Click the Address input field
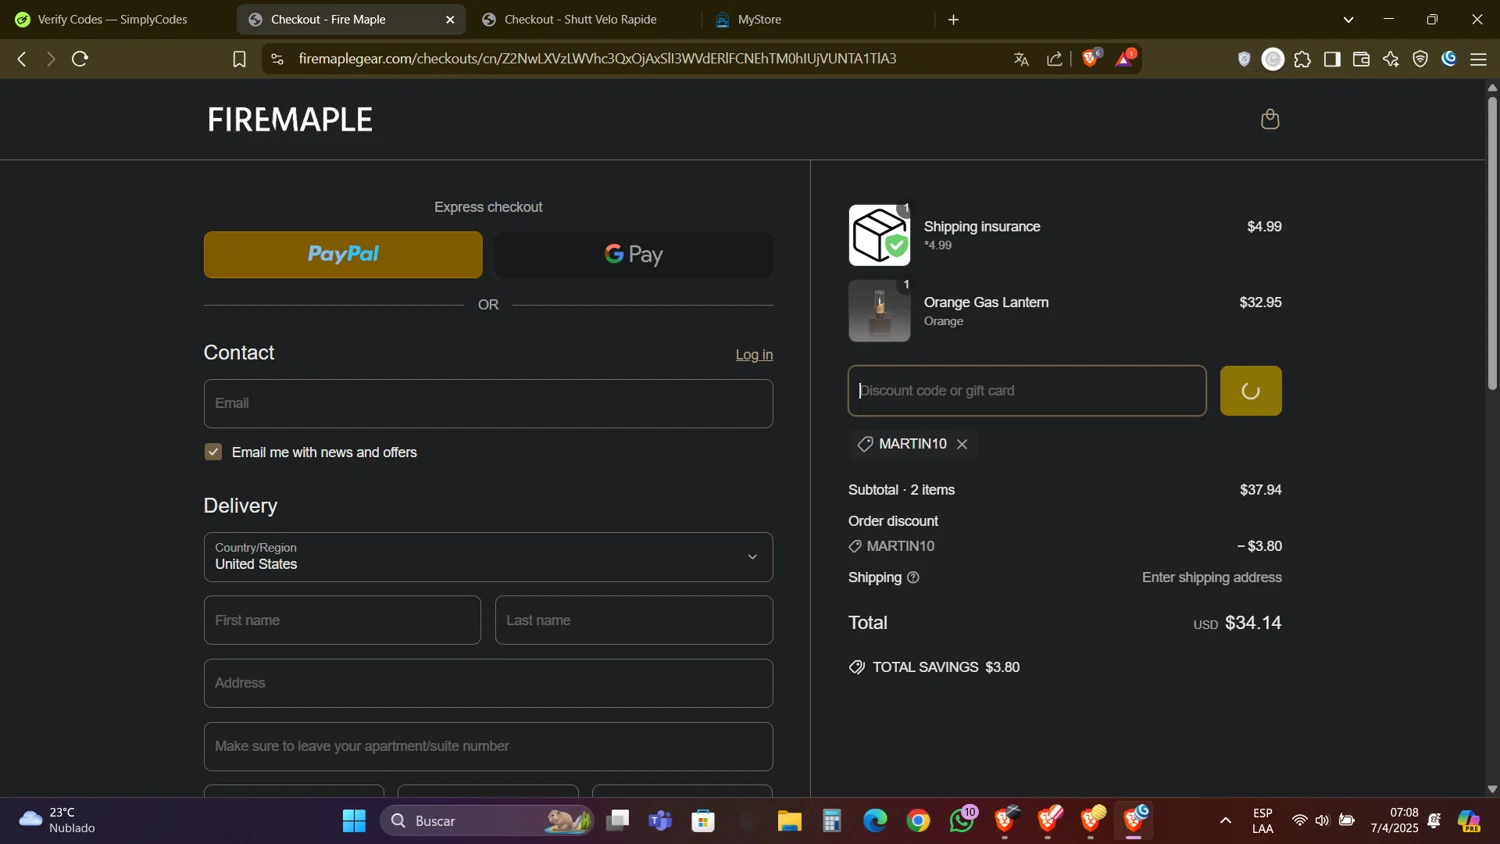Viewport: 1500px width, 844px height. pos(488,683)
